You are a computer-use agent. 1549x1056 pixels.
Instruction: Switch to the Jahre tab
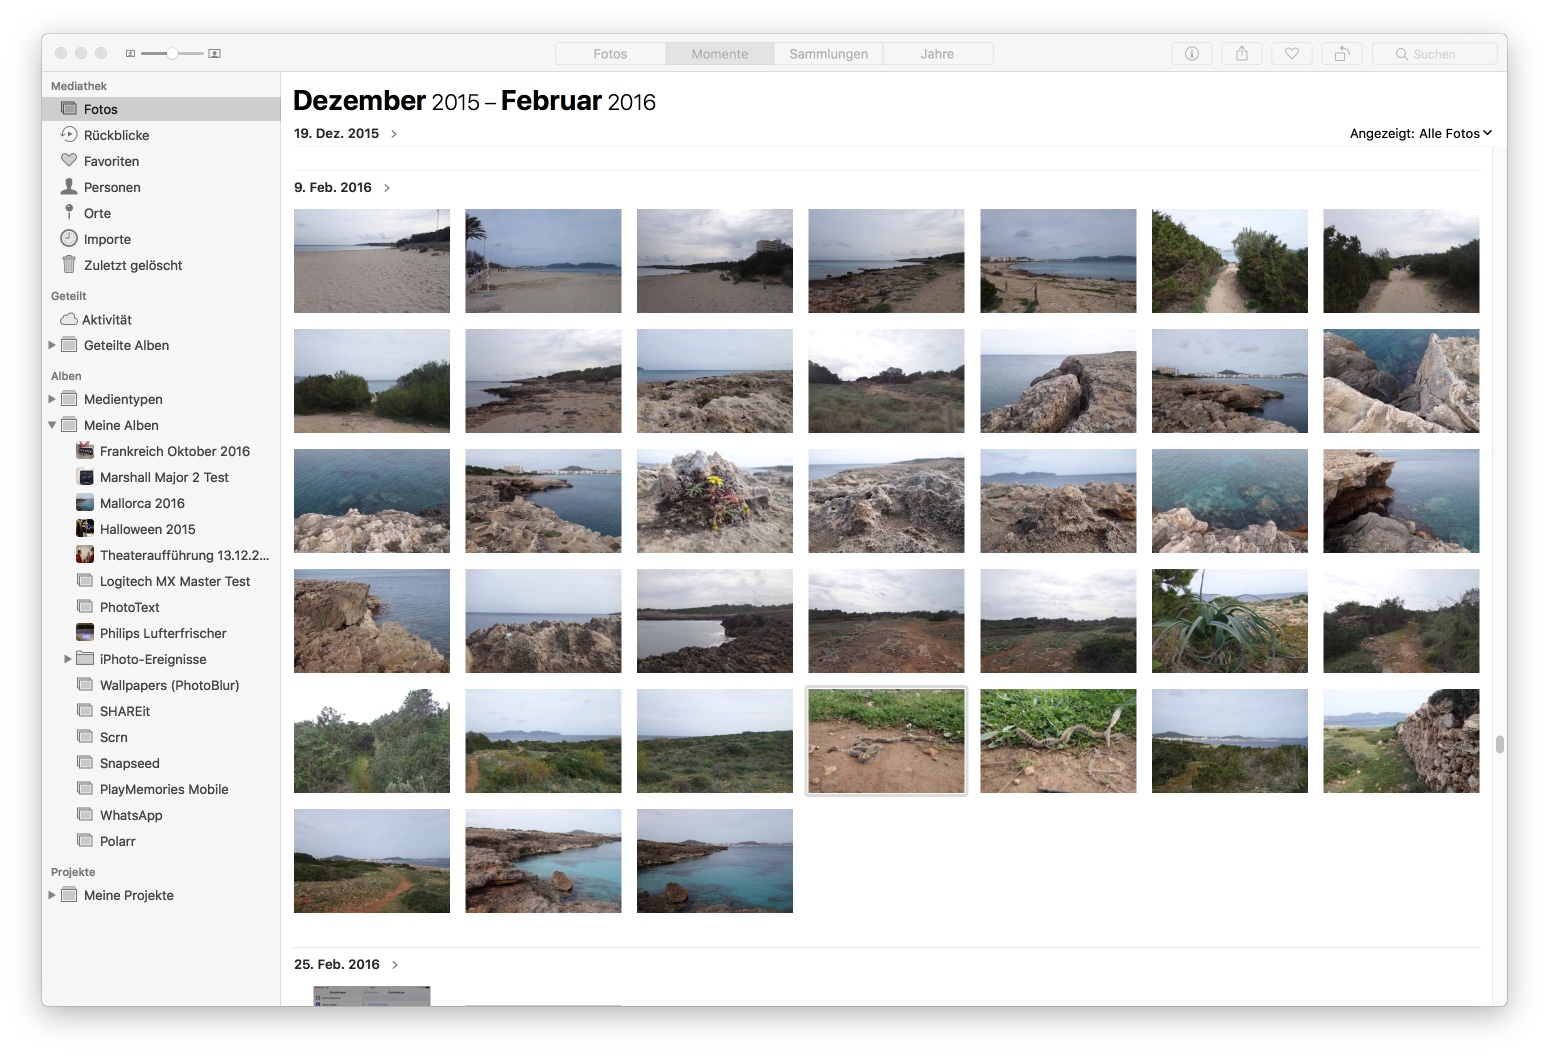point(937,54)
